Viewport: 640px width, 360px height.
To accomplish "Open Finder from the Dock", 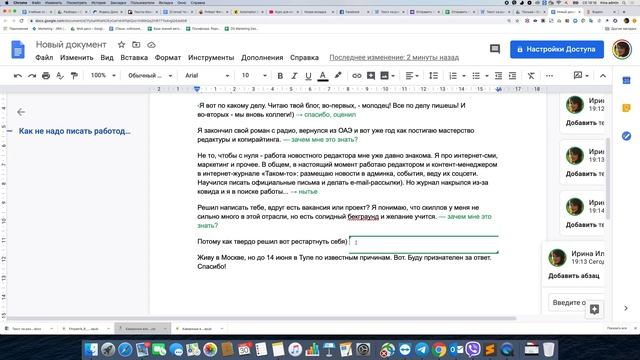I will 91,349.
